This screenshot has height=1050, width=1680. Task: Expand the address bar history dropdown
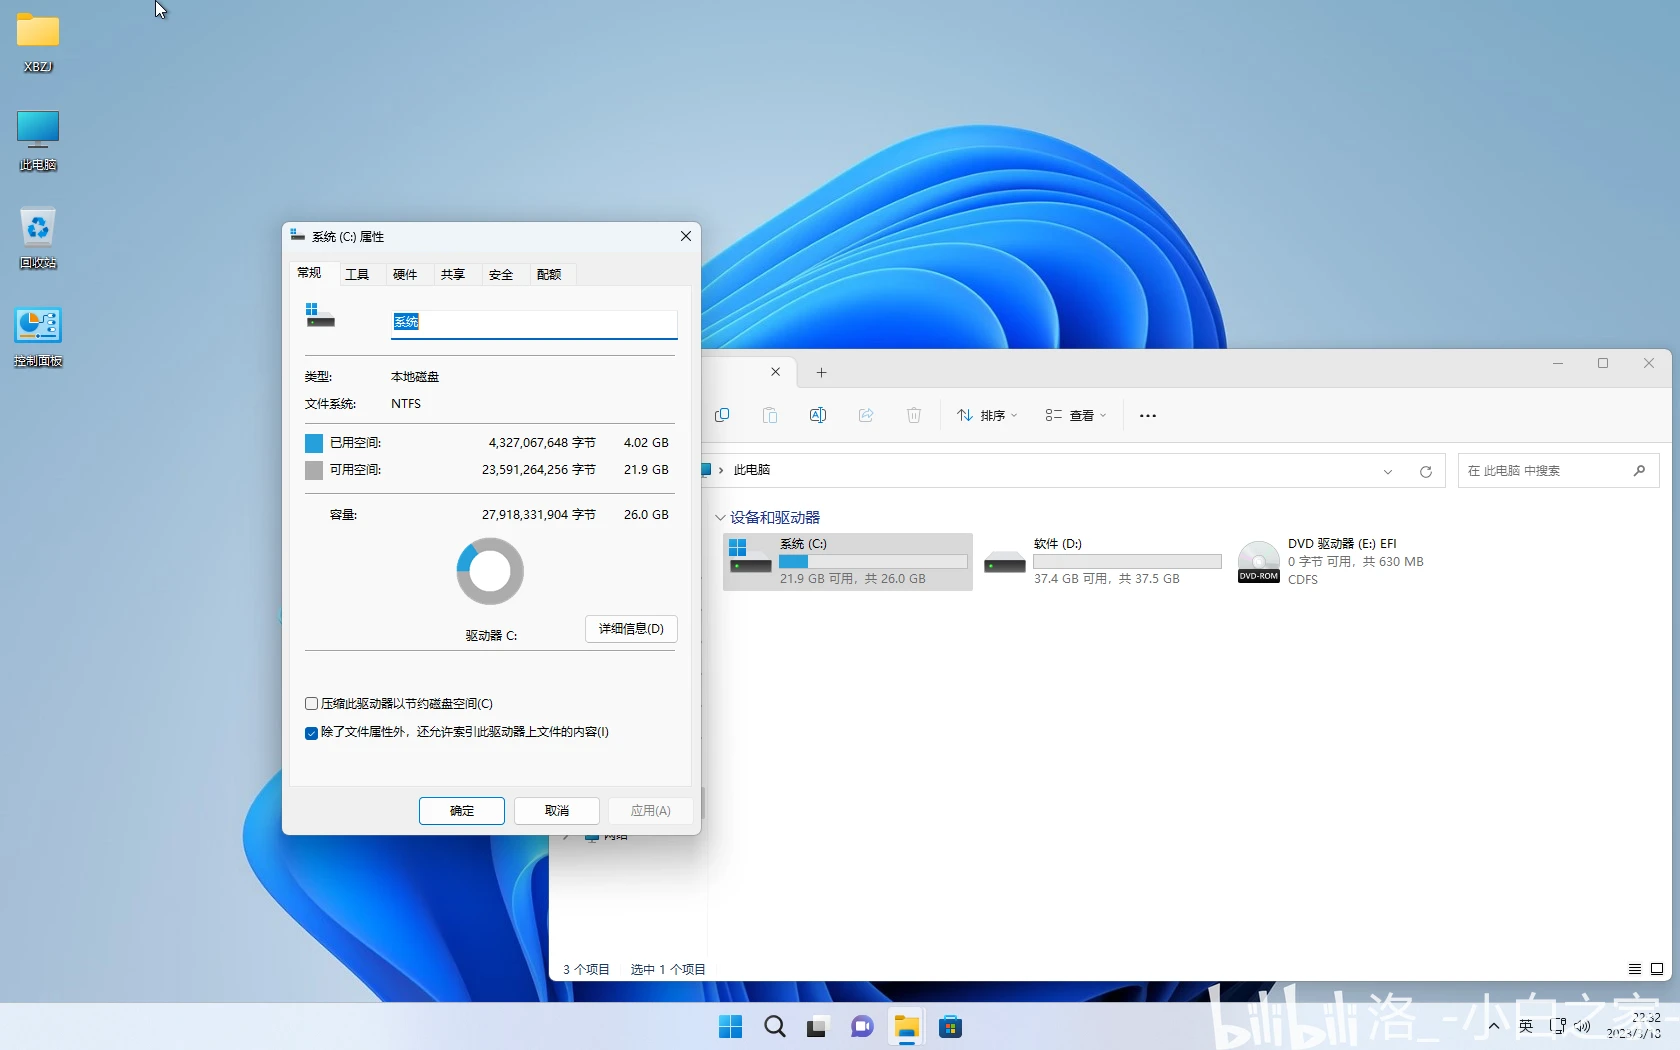coord(1388,471)
